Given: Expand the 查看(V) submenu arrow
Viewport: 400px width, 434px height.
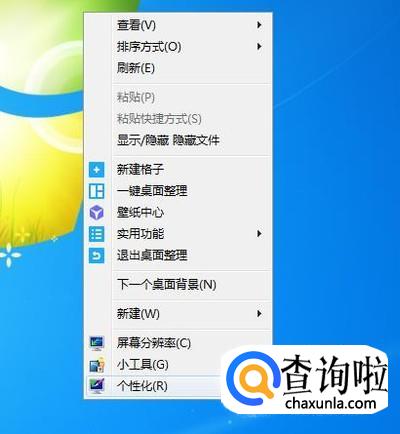Looking at the screenshot, I should coord(259,25).
